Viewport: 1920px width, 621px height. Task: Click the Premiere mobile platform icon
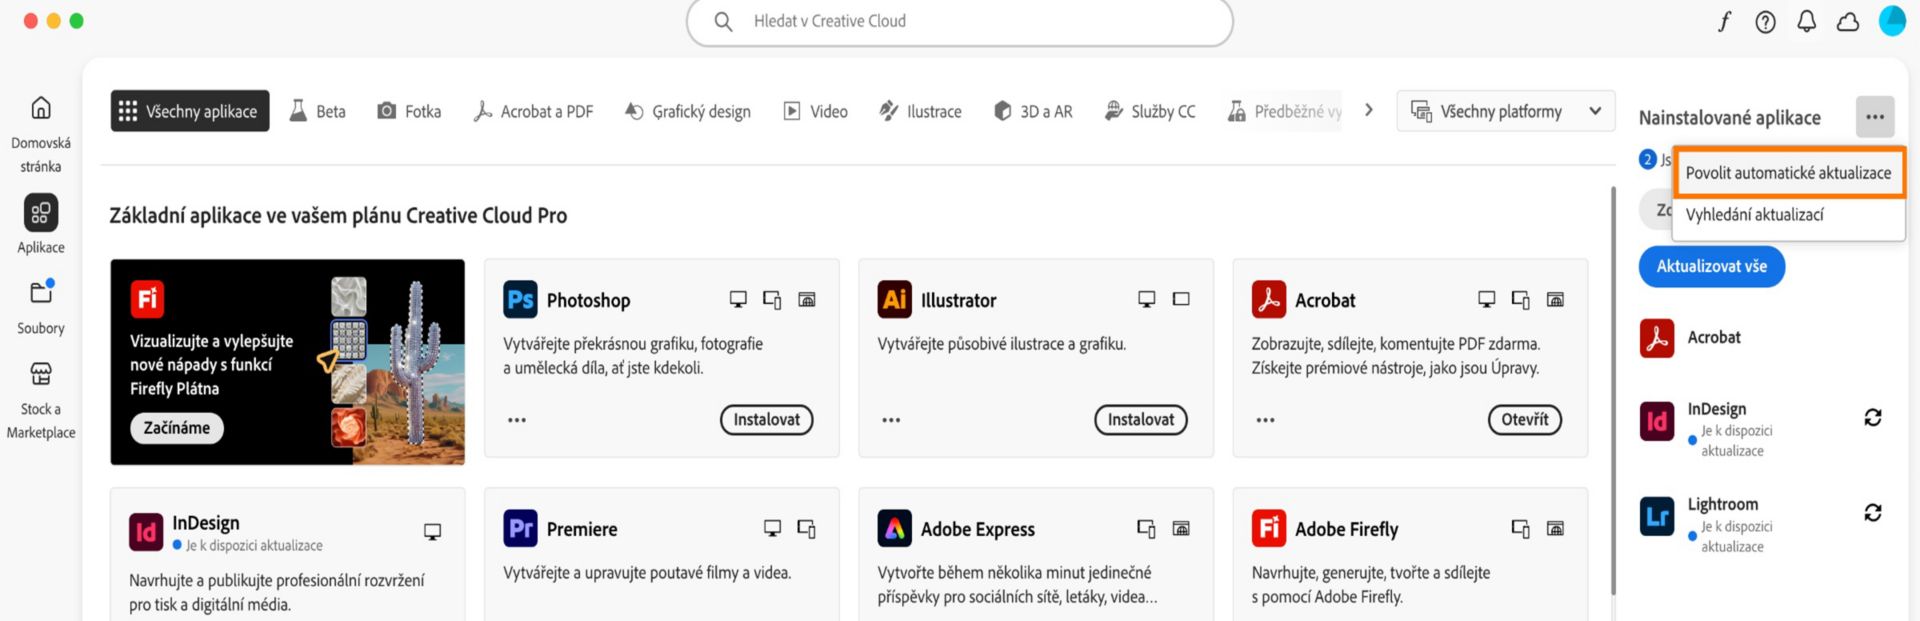coord(807,528)
